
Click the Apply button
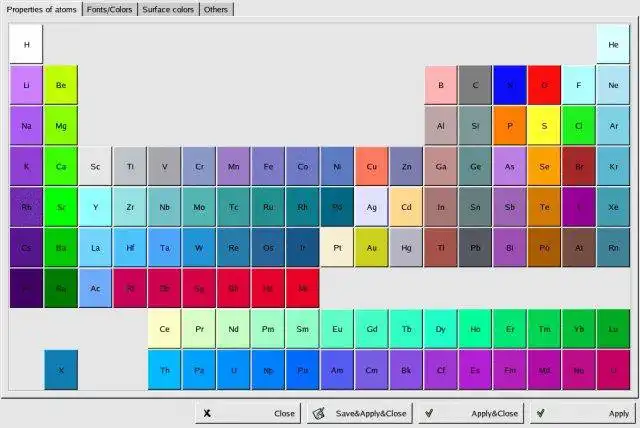583,413
